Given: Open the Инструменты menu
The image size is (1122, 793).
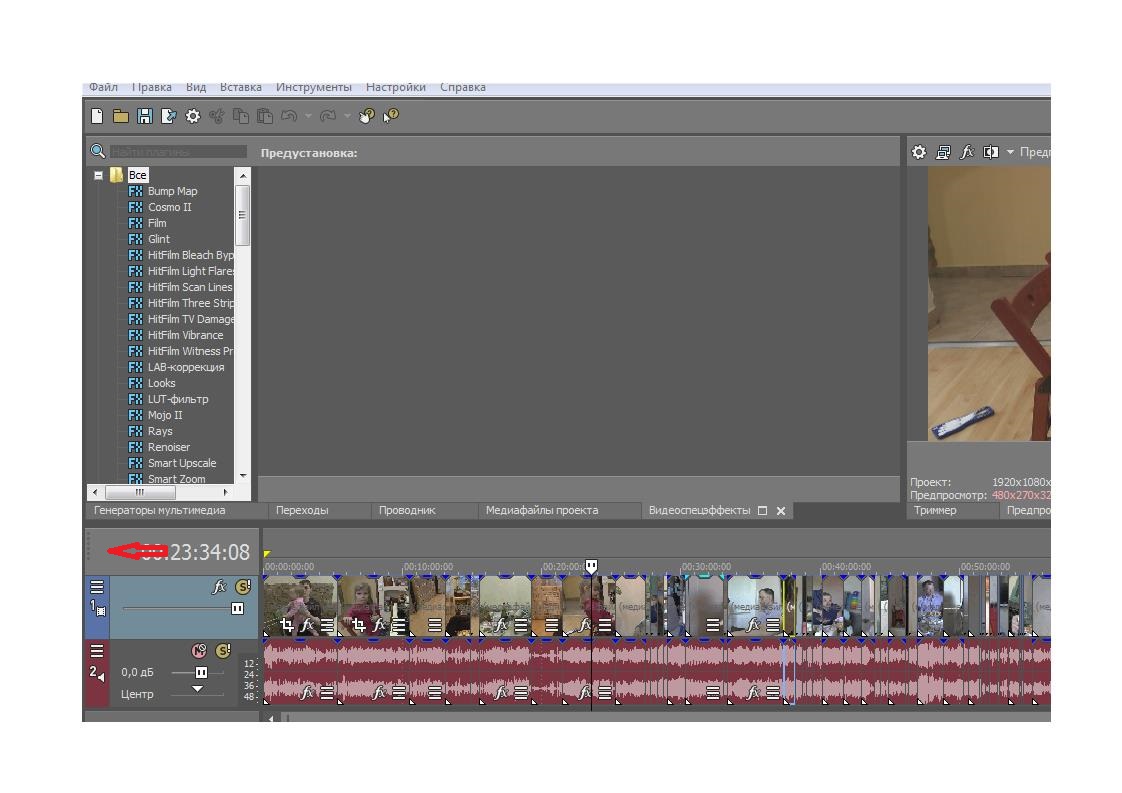Looking at the screenshot, I should coord(313,87).
